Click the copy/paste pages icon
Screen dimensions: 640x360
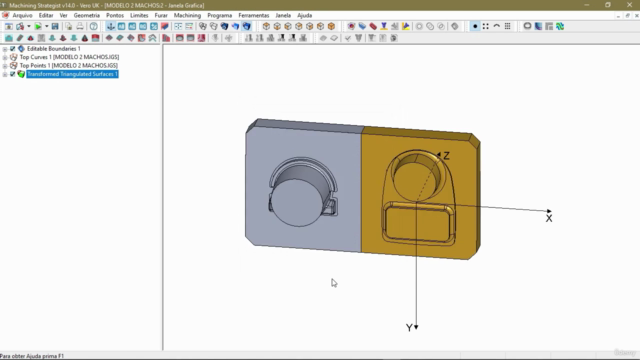[69, 27]
